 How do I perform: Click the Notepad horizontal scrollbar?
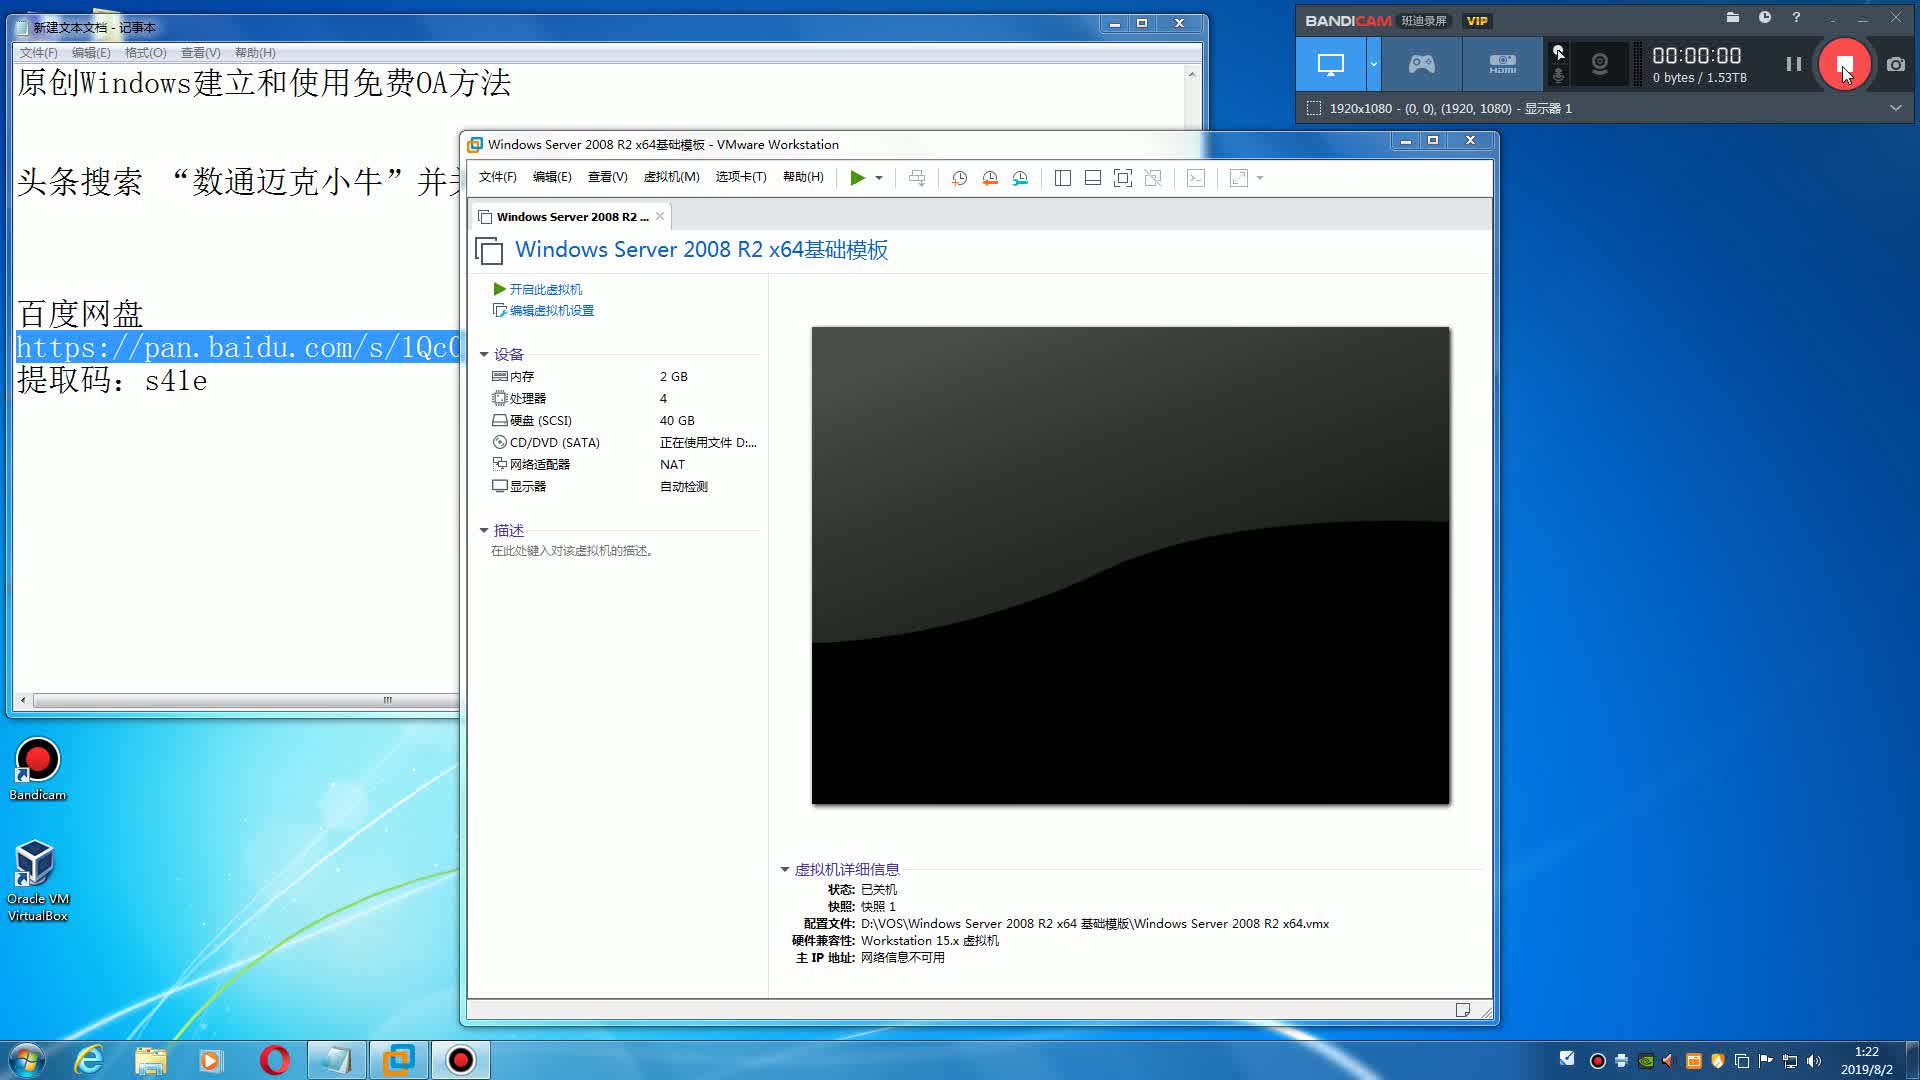click(245, 700)
